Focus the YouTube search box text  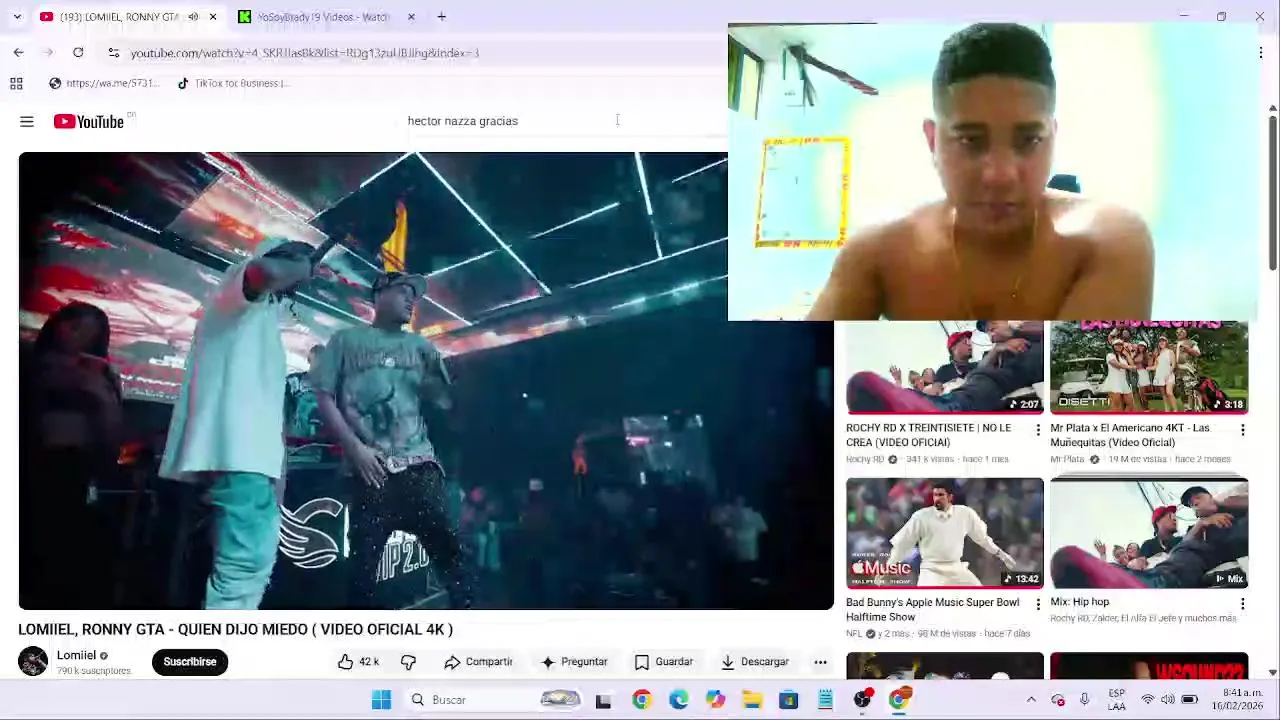[463, 121]
